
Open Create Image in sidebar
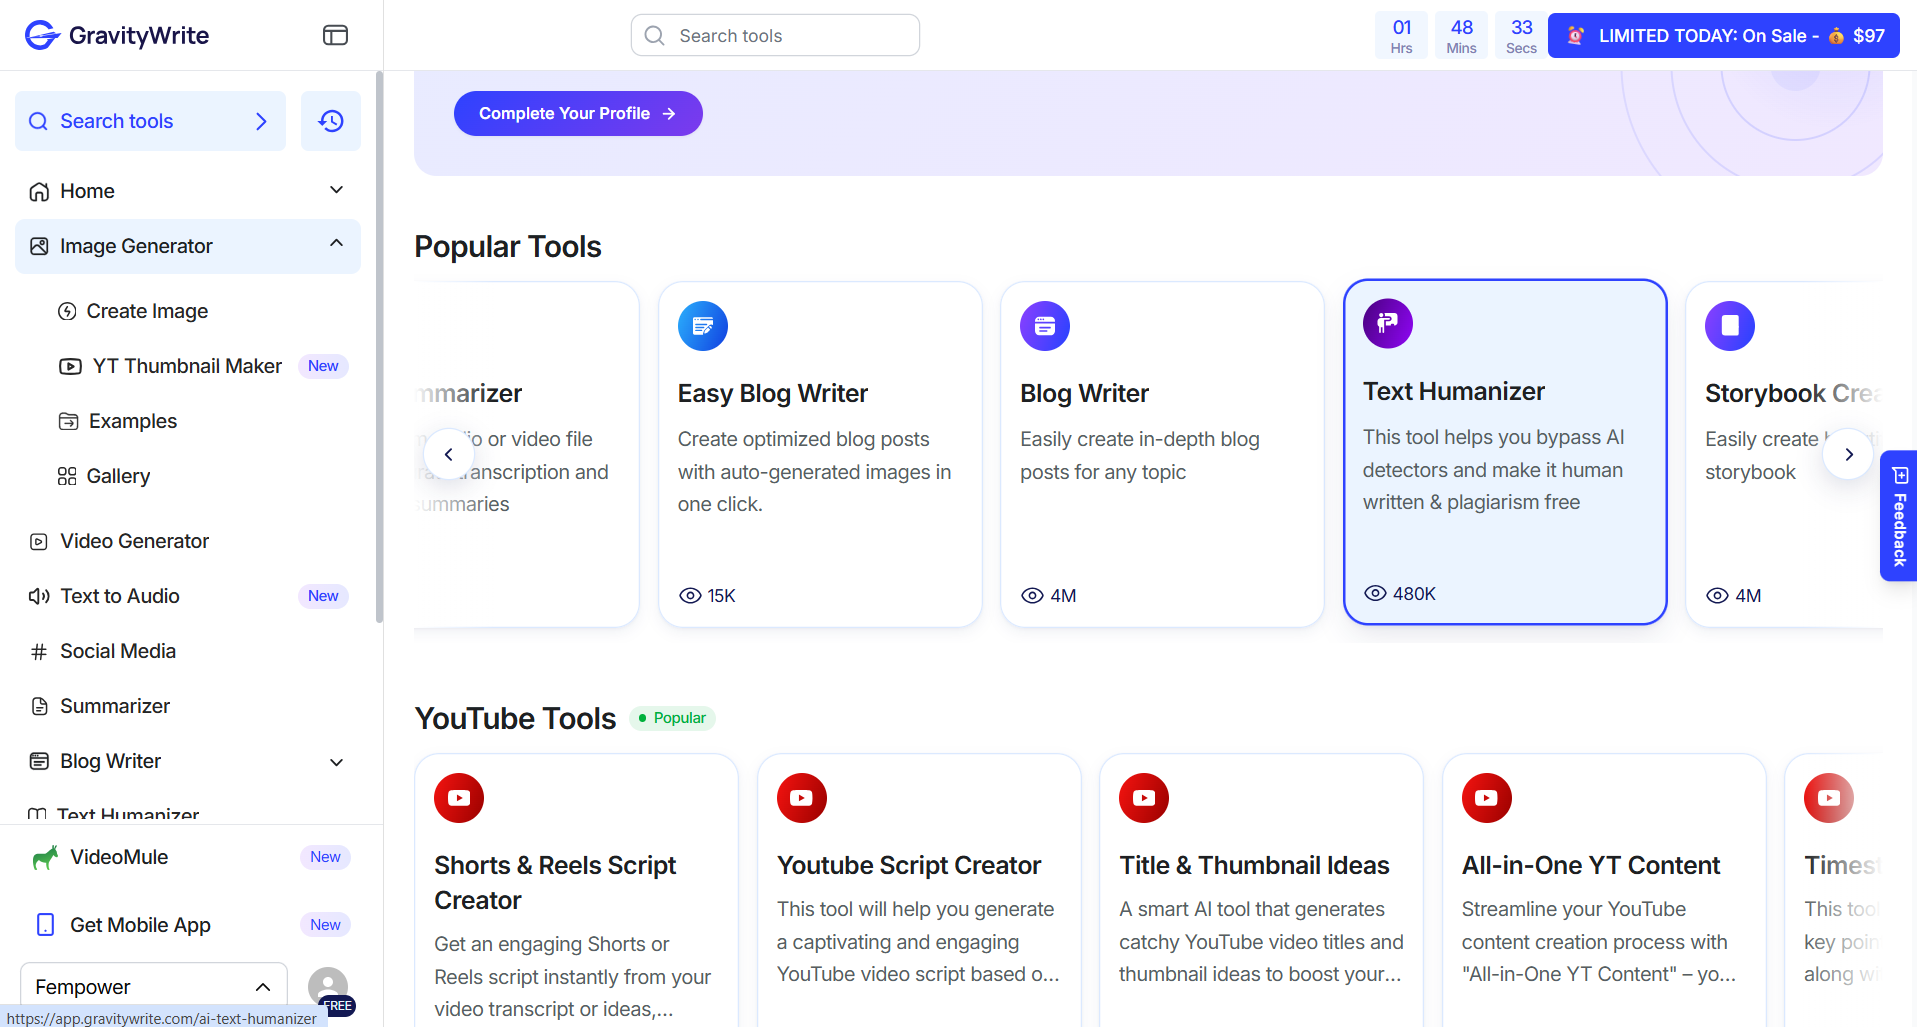tap(147, 311)
